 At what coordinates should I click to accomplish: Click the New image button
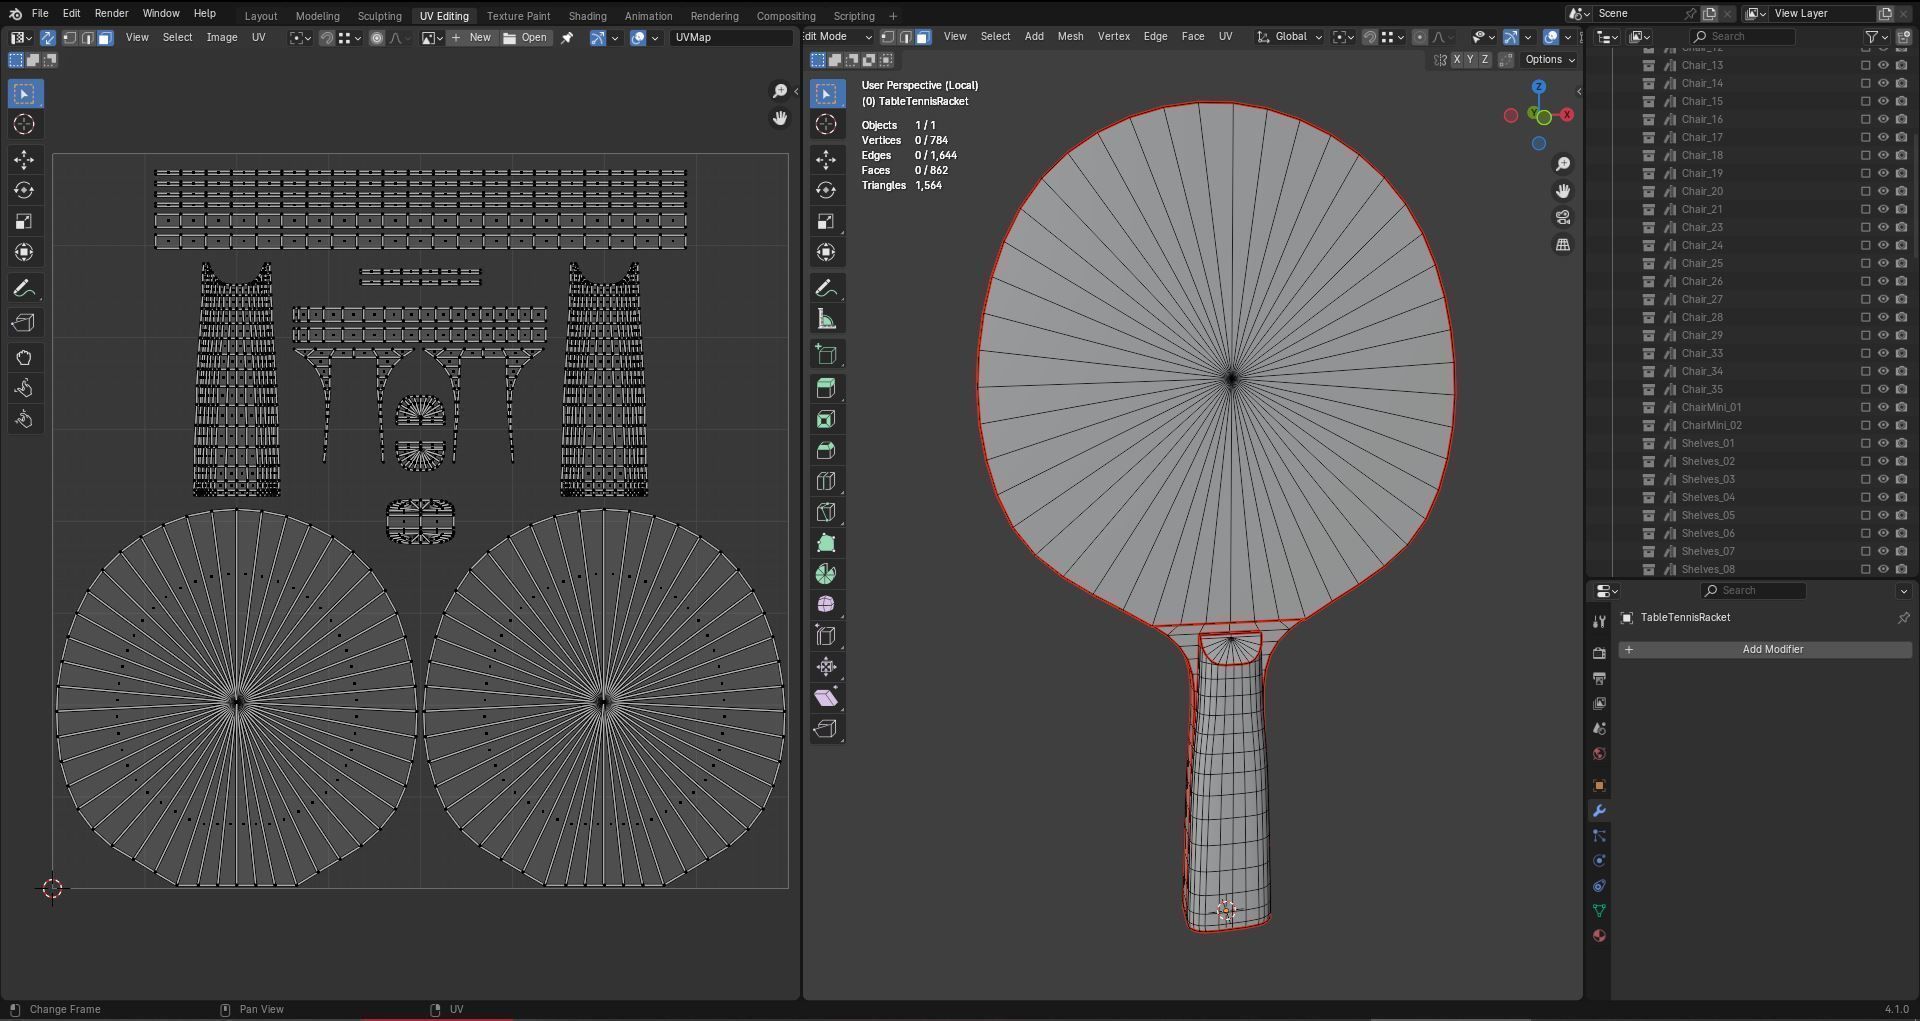pyautogui.click(x=471, y=38)
